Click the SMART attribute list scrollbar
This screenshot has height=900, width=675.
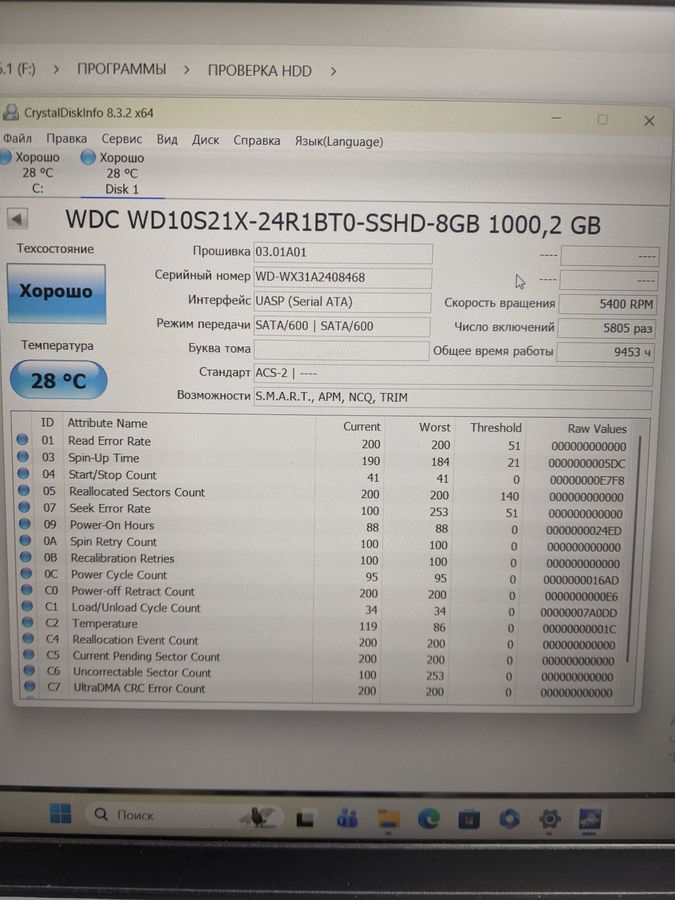[x=629, y=550]
